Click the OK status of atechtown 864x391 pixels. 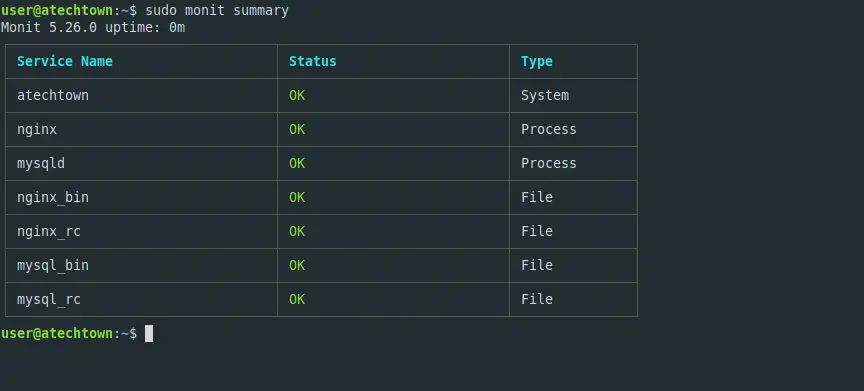click(297, 95)
